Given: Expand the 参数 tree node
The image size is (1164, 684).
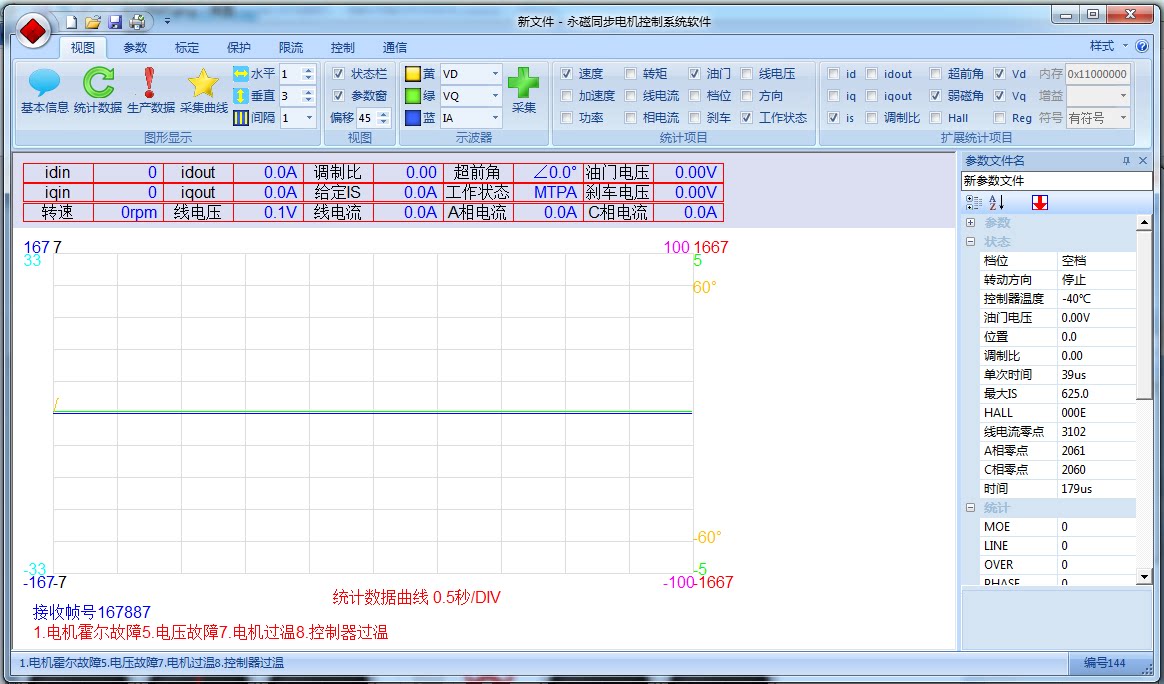Looking at the screenshot, I should coord(970,223).
